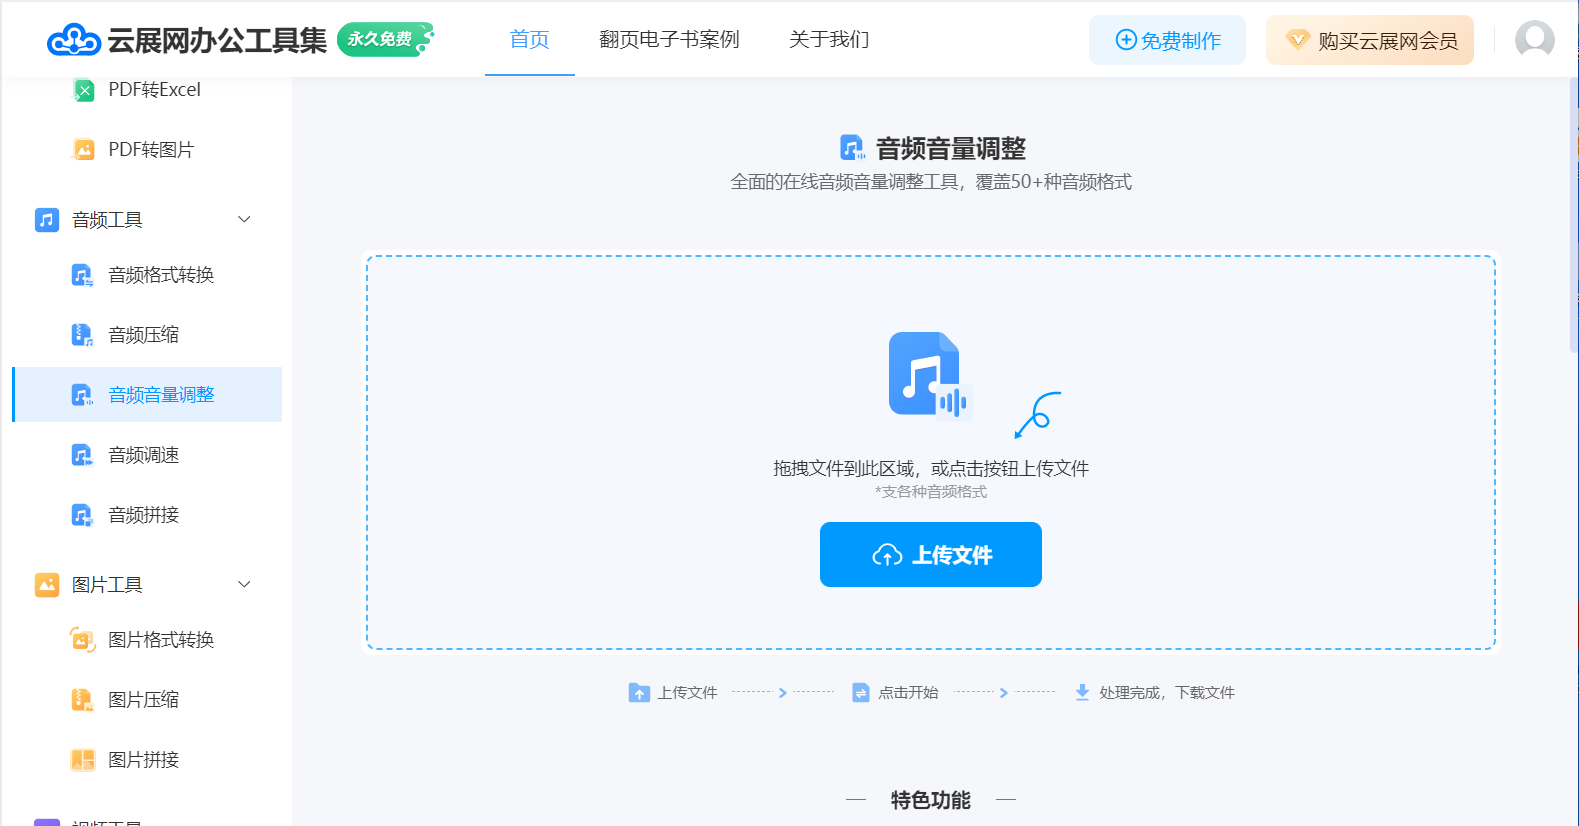
Task: Click the PDF转Excel green icon
Action: tap(83, 90)
